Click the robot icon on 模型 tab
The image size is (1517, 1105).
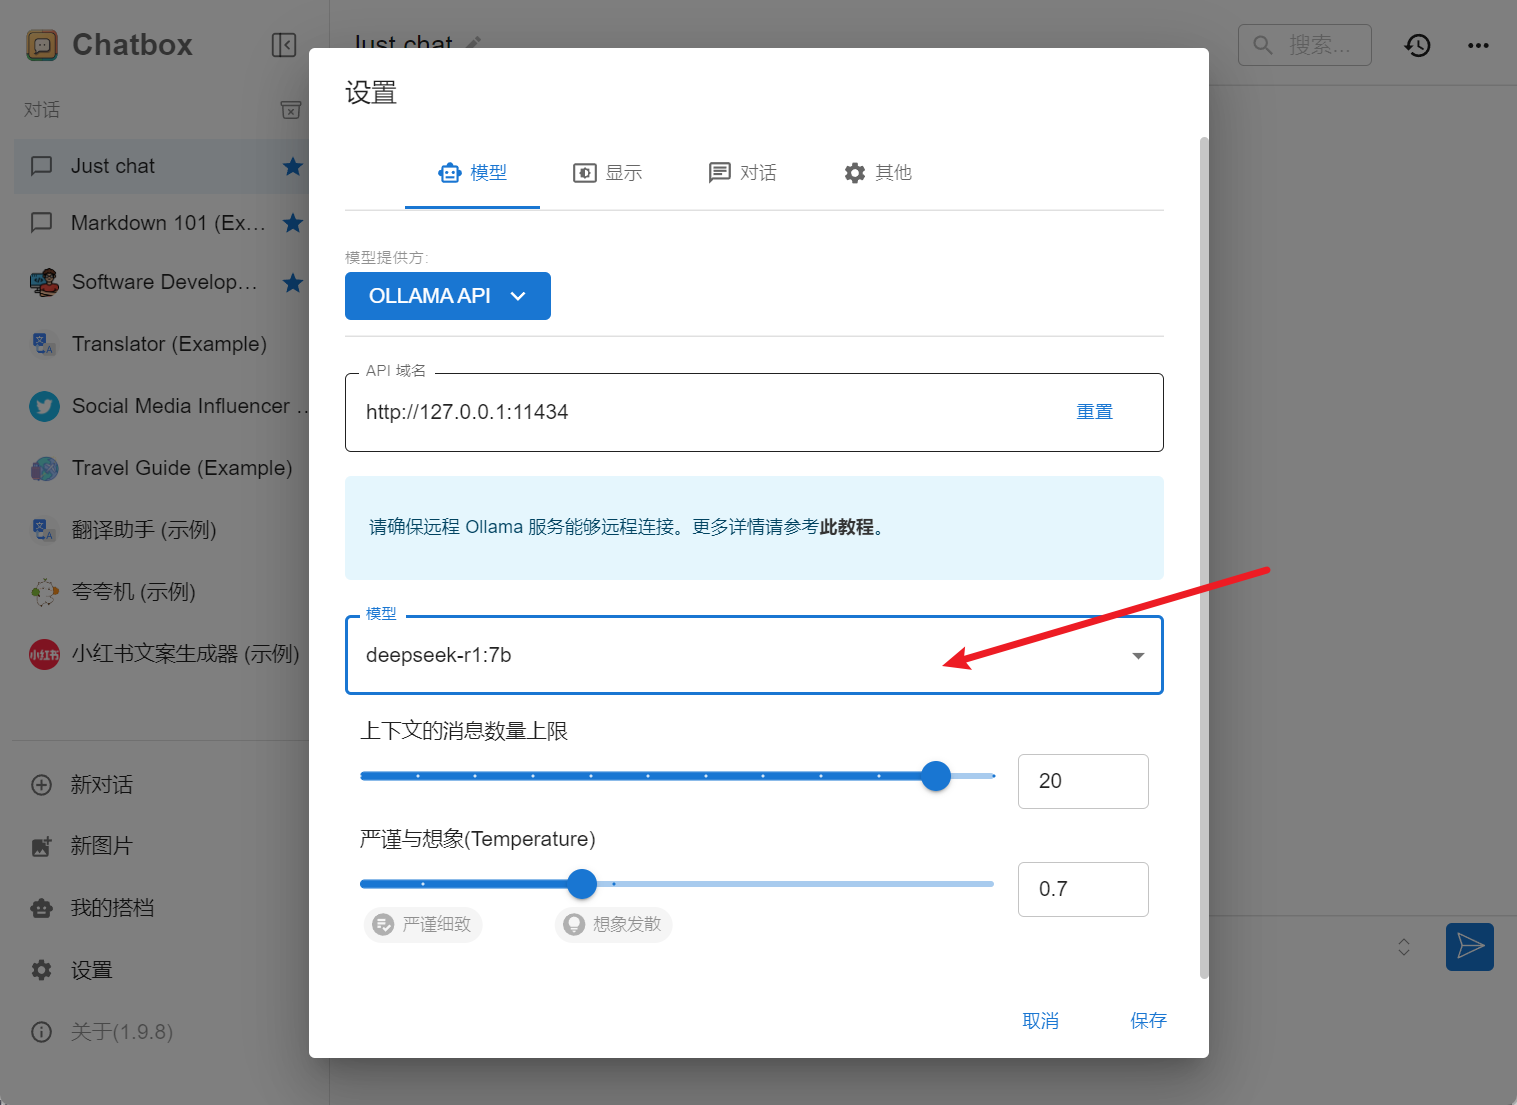point(450,173)
